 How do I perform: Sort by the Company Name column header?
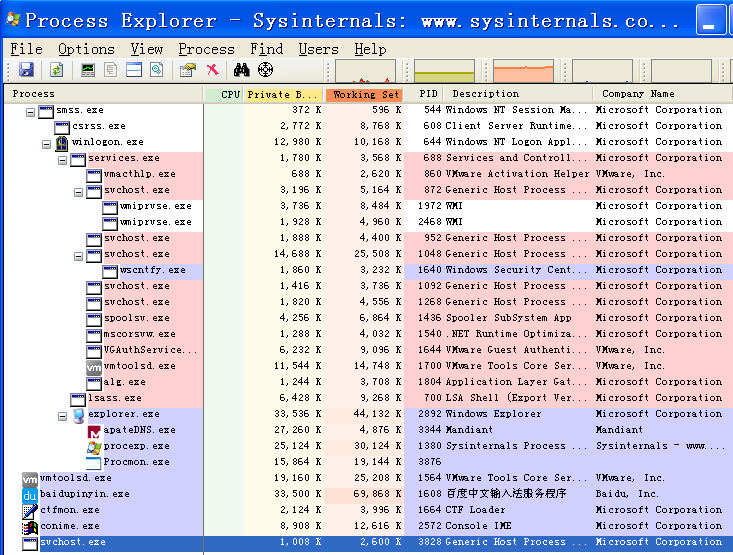(x=663, y=94)
